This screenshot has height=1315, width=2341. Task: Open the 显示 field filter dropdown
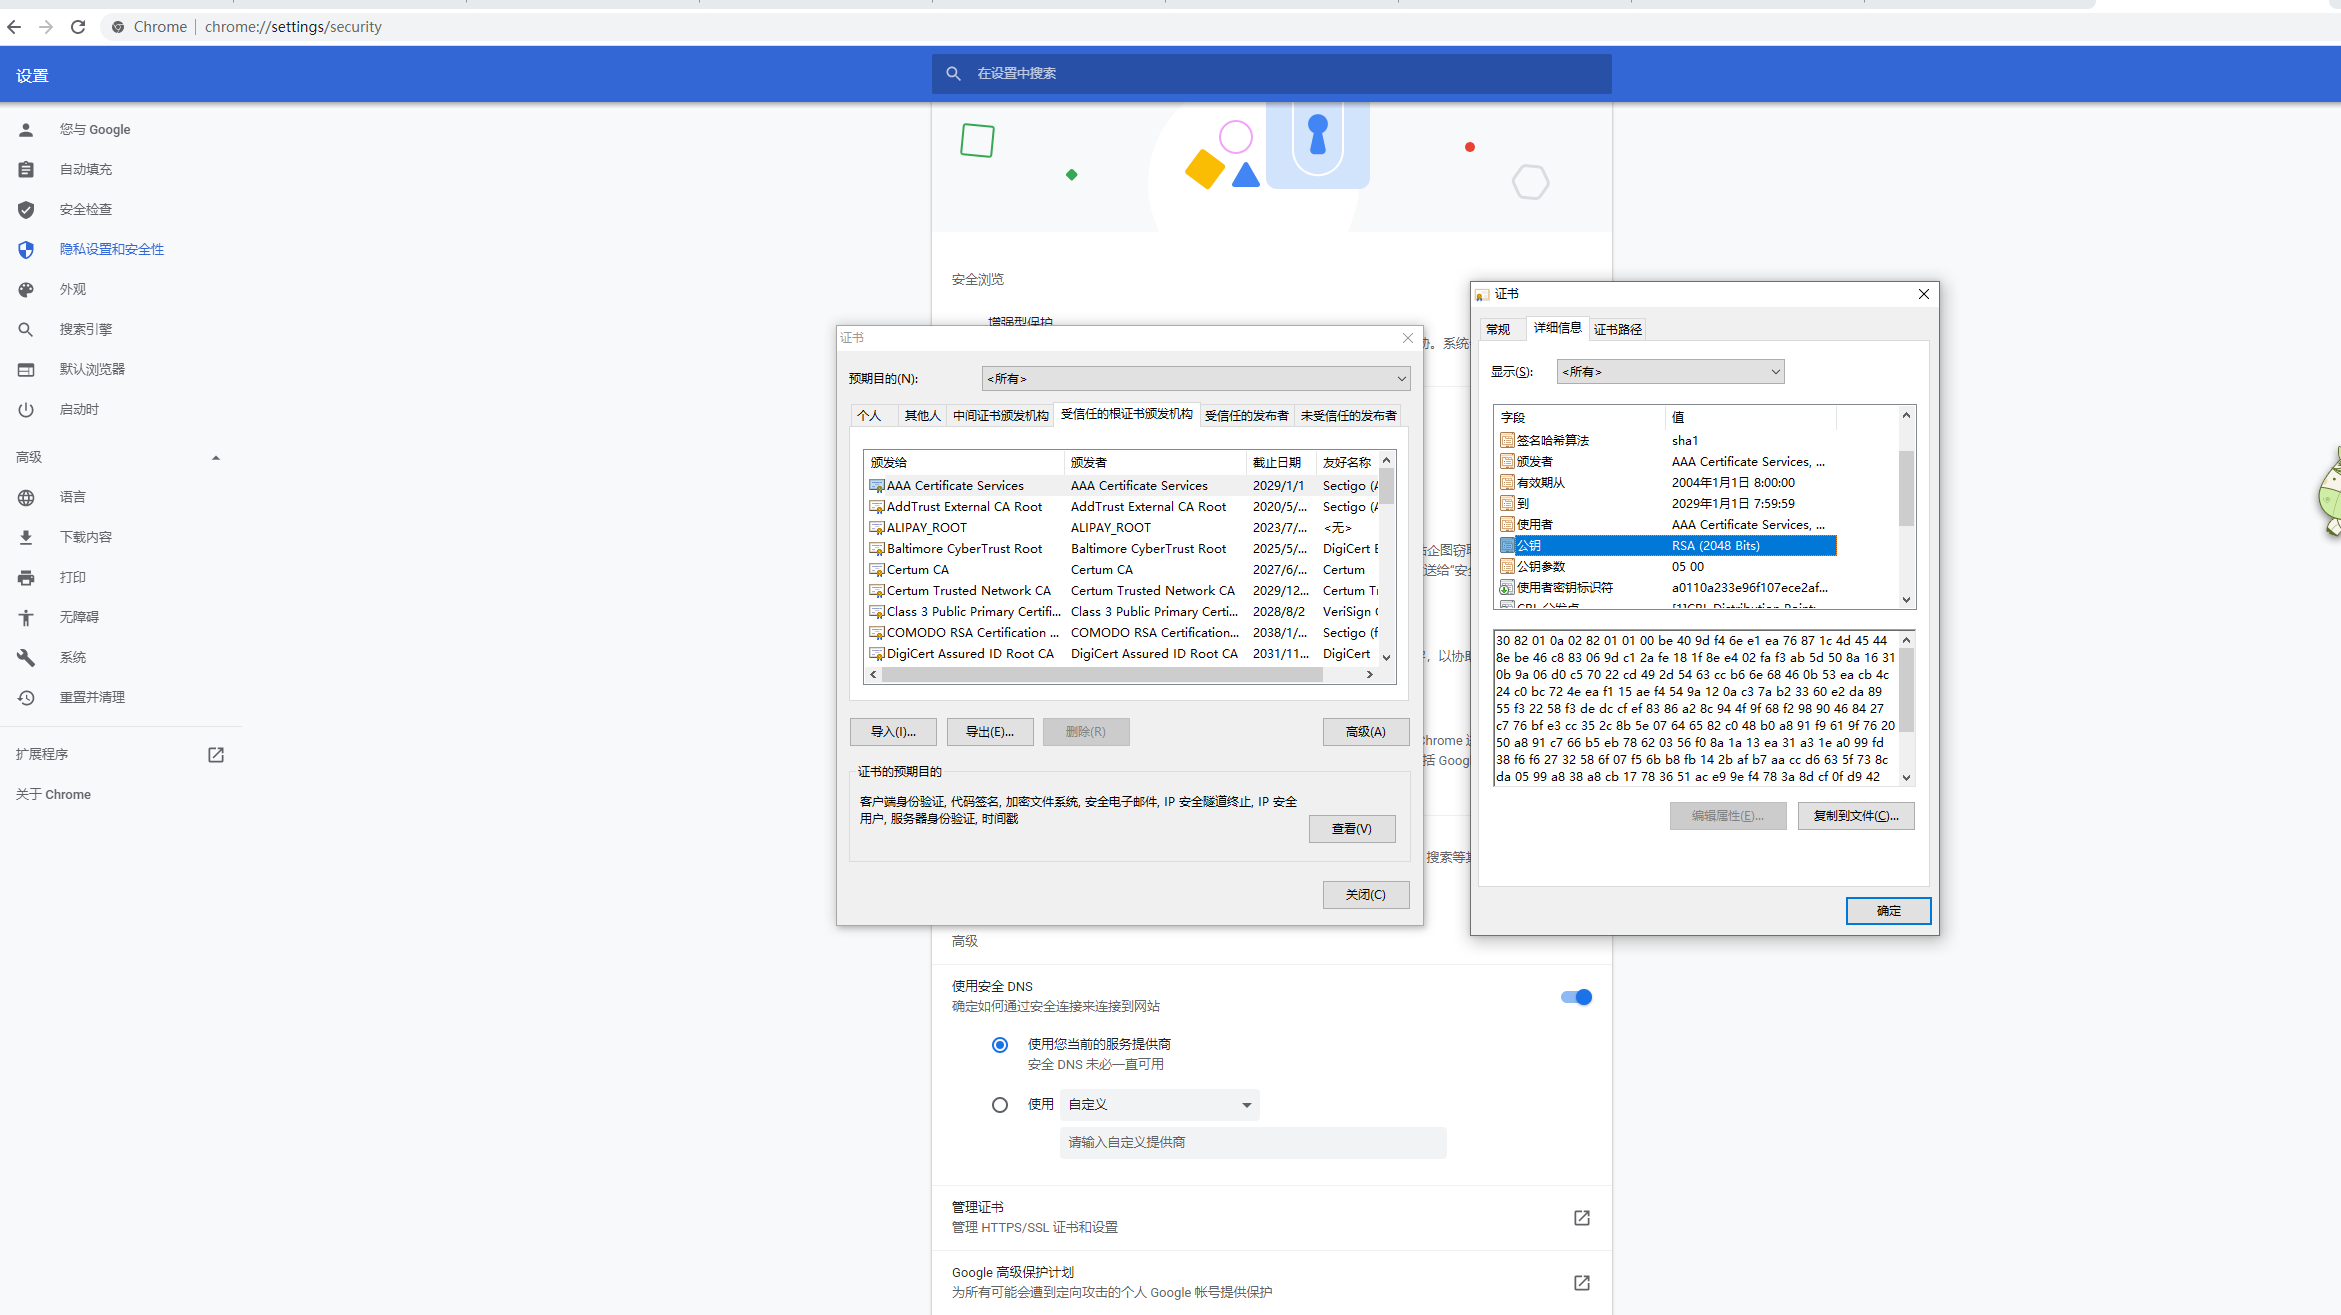(x=1670, y=372)
